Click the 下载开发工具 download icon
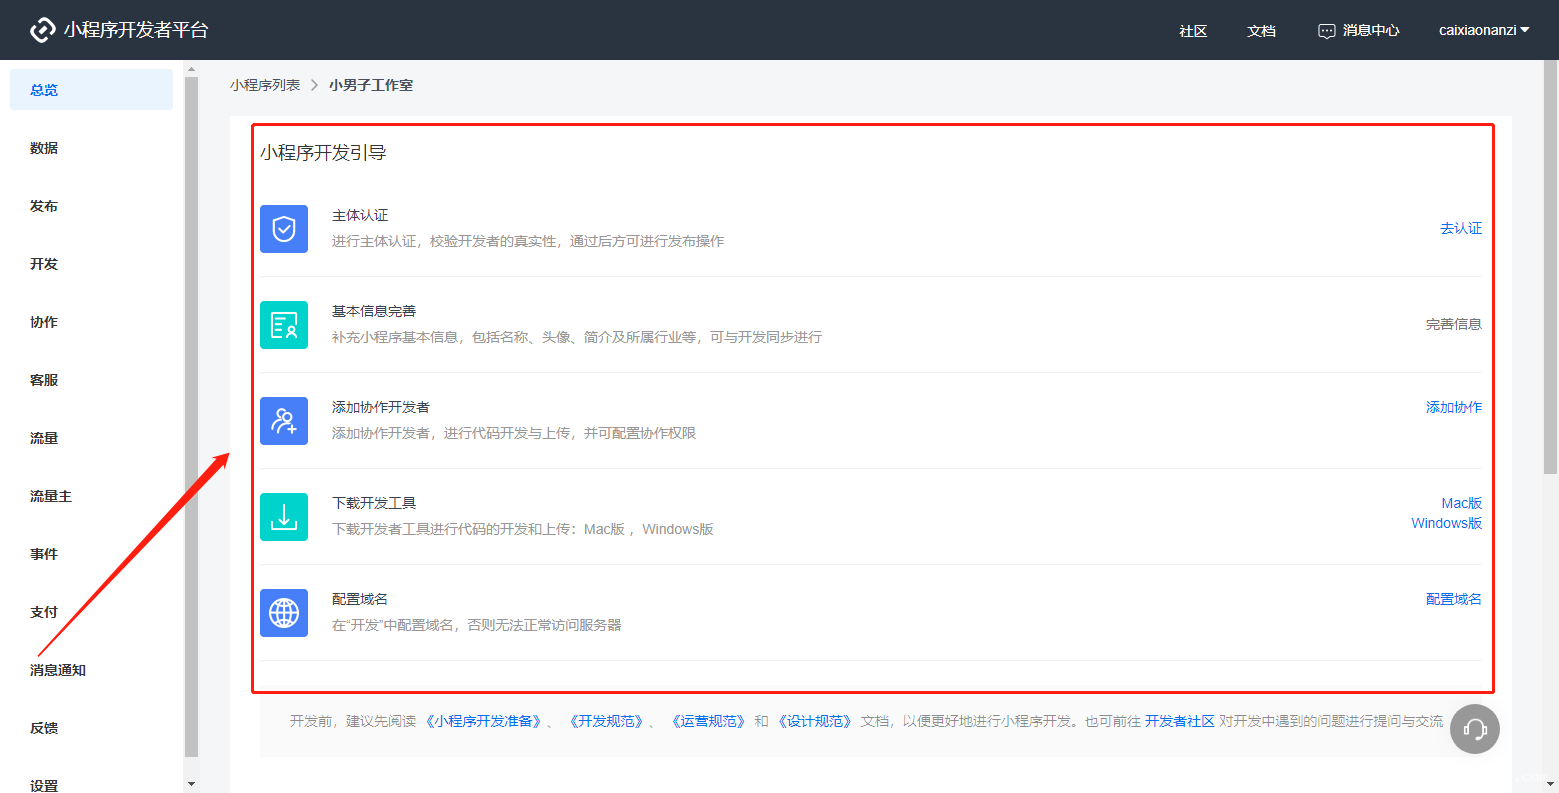The height and width of the screenshot is (793, 1559). [x=283, y=517]
